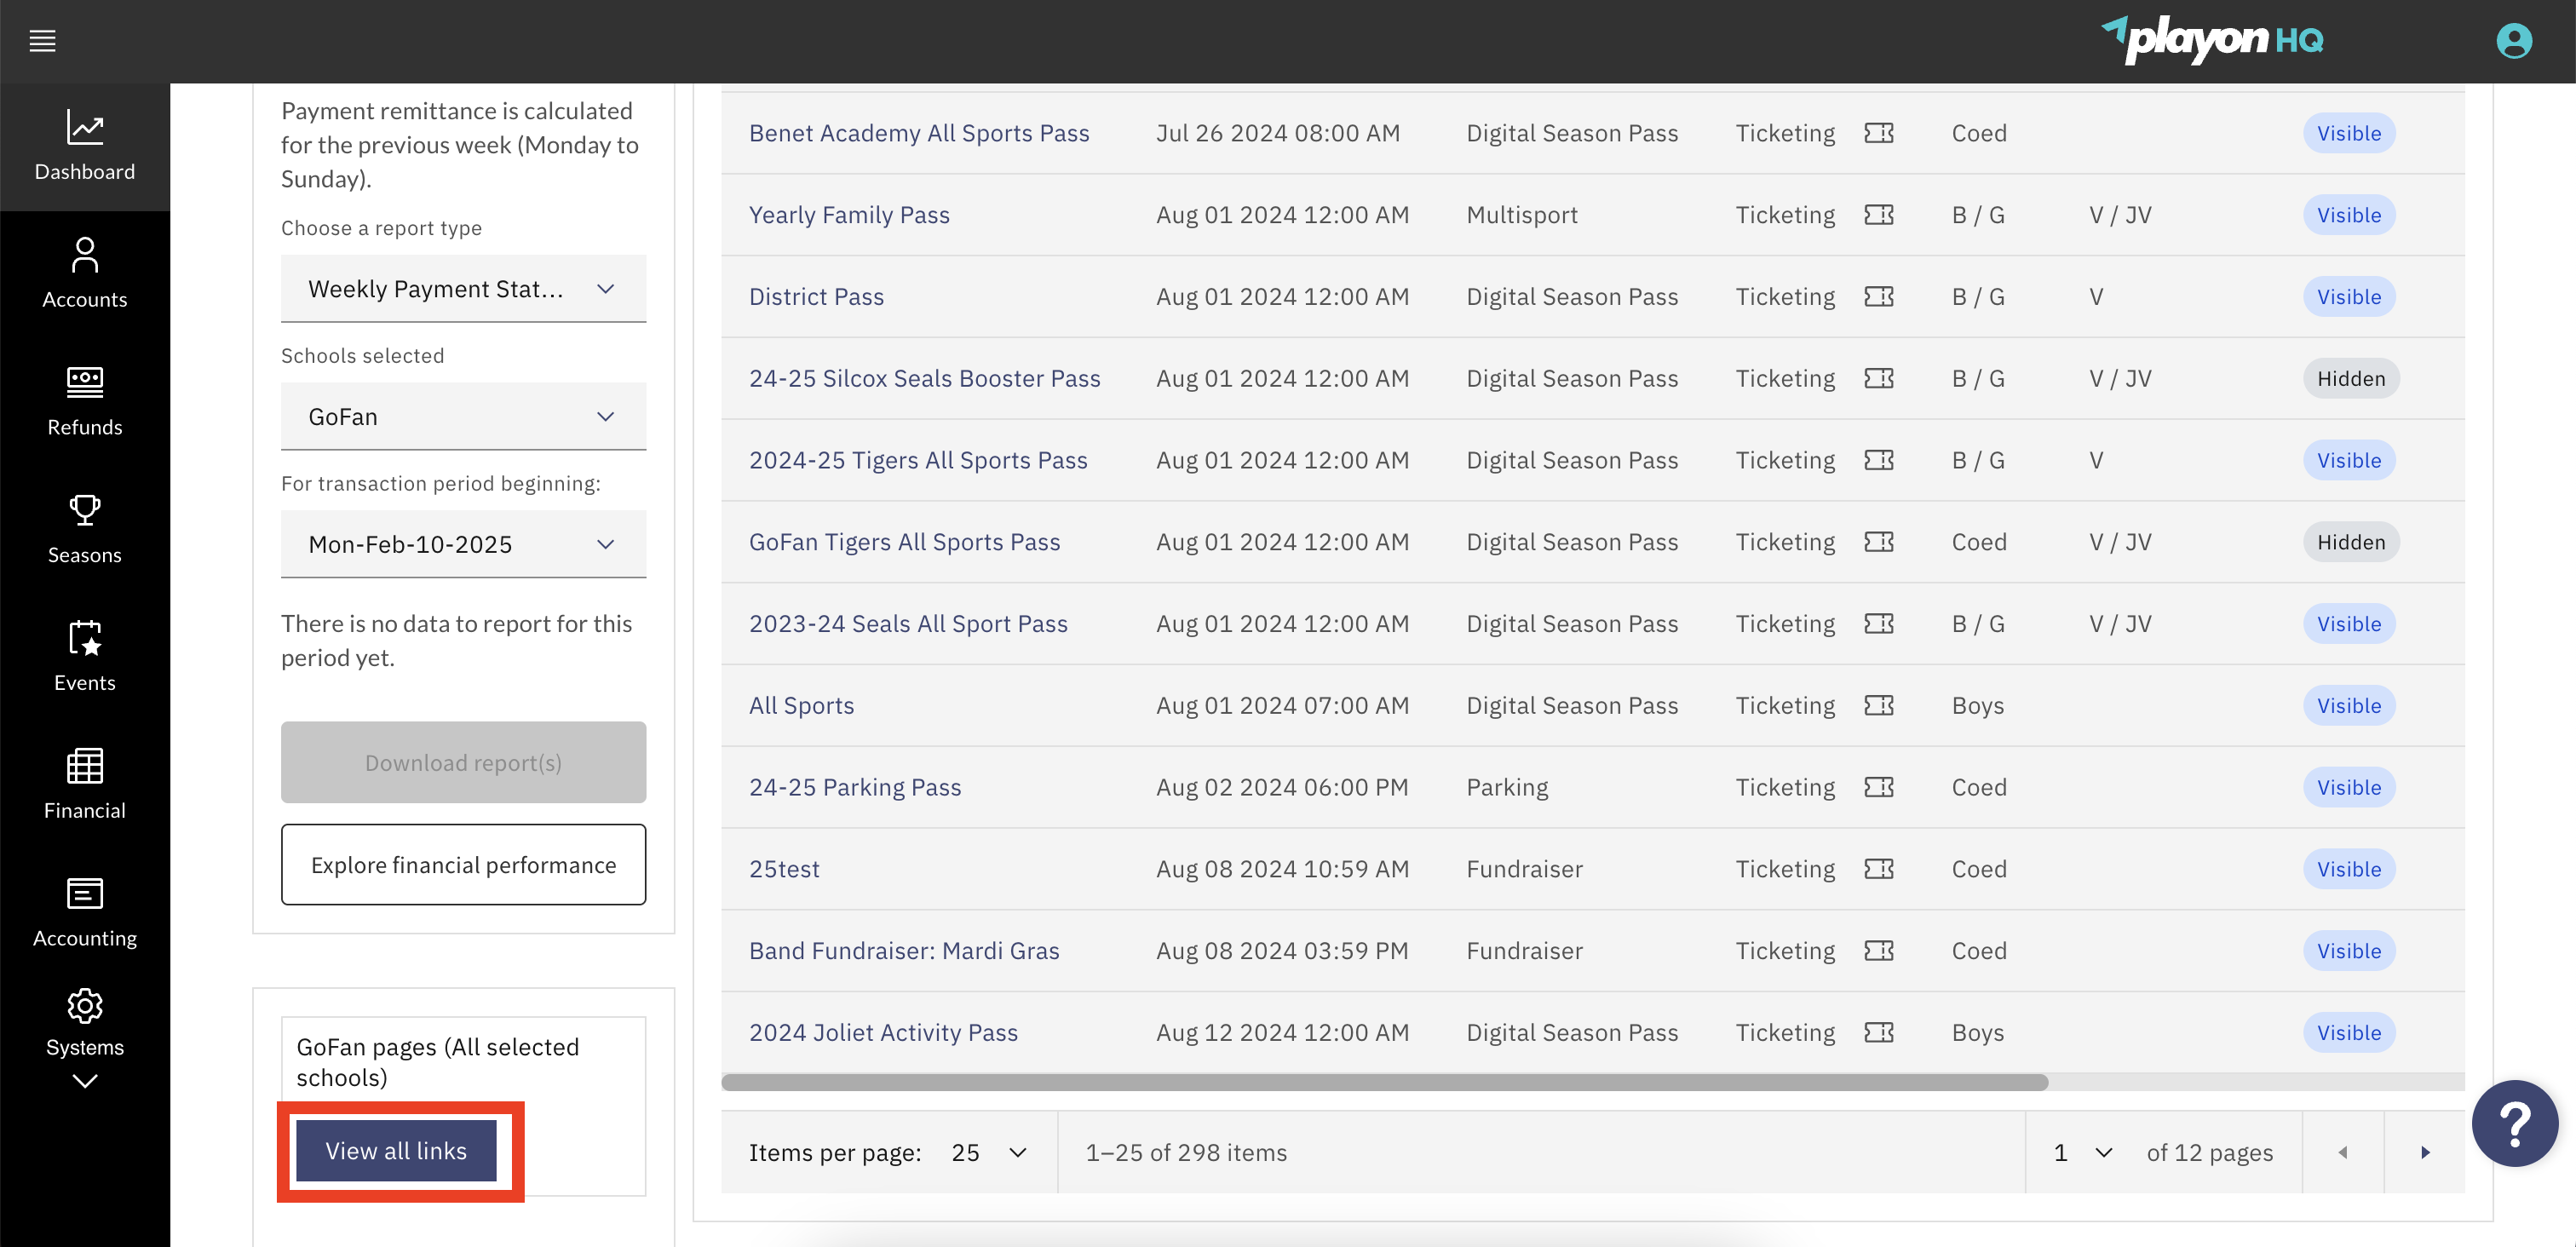Open the Seasons trophy icon
This screenshot has width=2576, height=1247.
pyautogui.click(x=85, y=510)
